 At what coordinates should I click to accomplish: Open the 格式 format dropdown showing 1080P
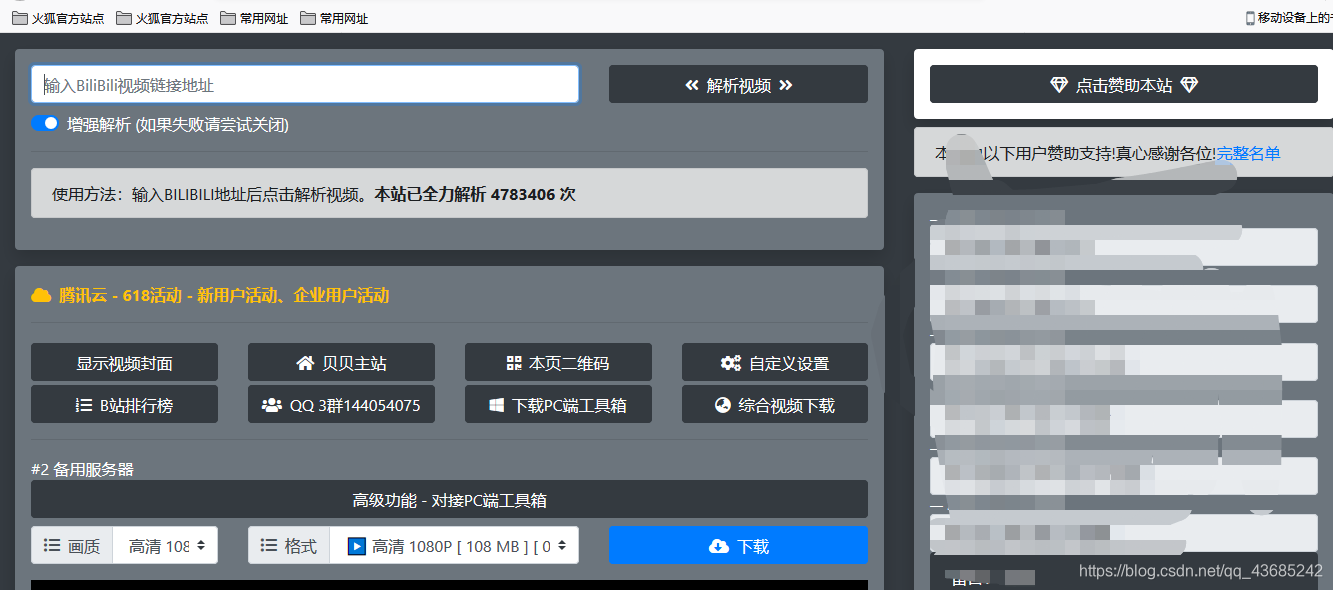point(454,545)
